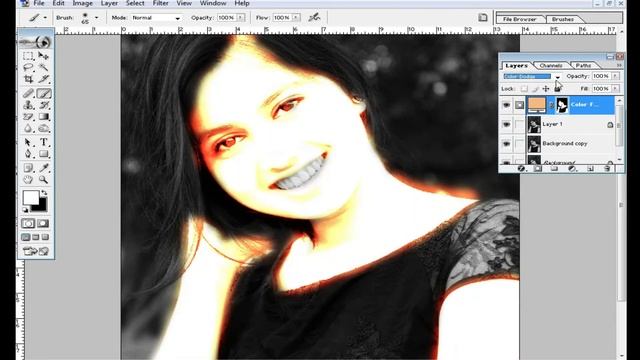Image resolution: width=640 pixels, height=360 pixels.
Task: Open the brush Flow slider arrow
Action: click(x=296, y=18)
